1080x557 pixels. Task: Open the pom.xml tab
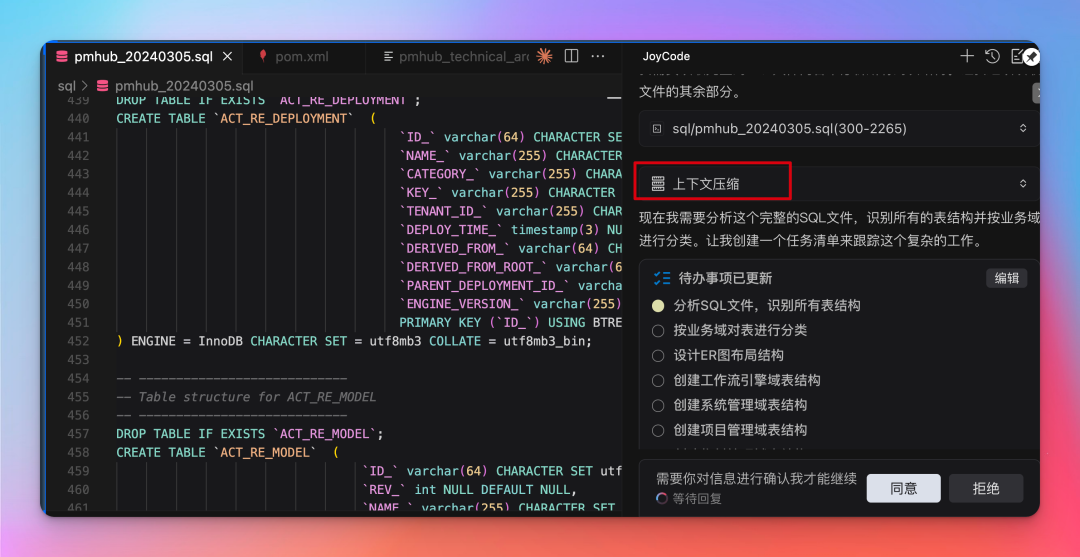304,56
